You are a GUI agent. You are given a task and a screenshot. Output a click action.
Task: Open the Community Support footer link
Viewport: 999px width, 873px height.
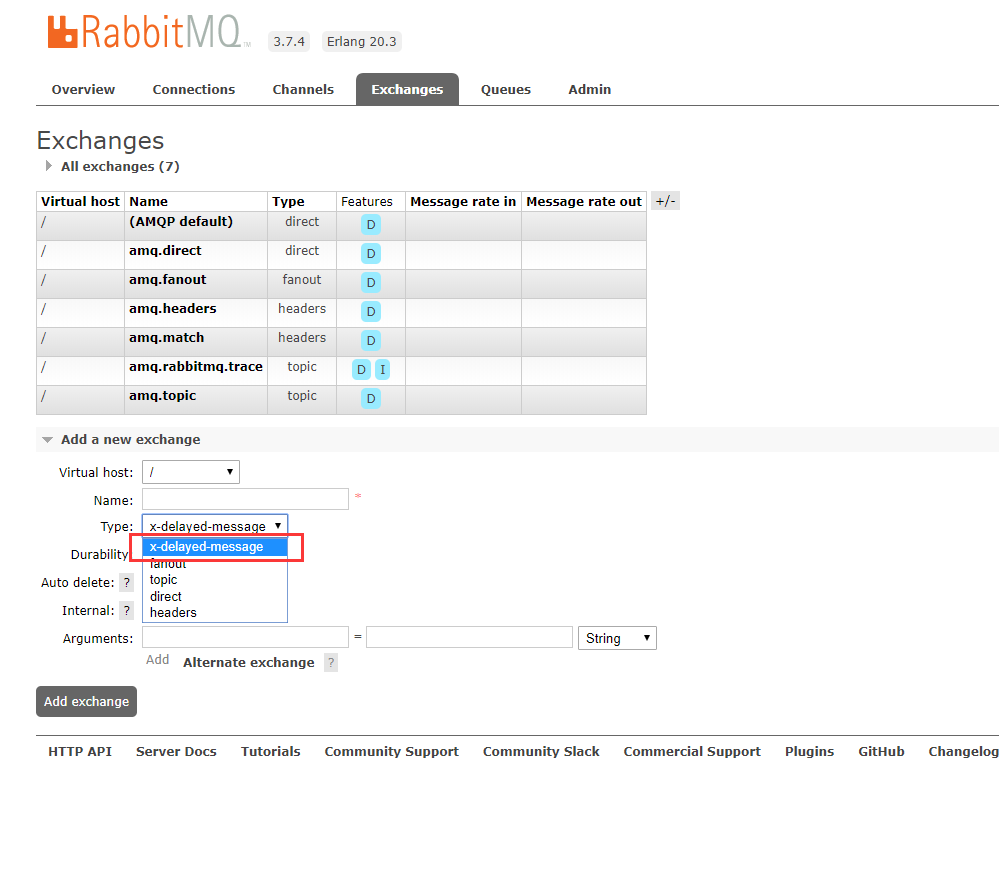click(392, 751)
